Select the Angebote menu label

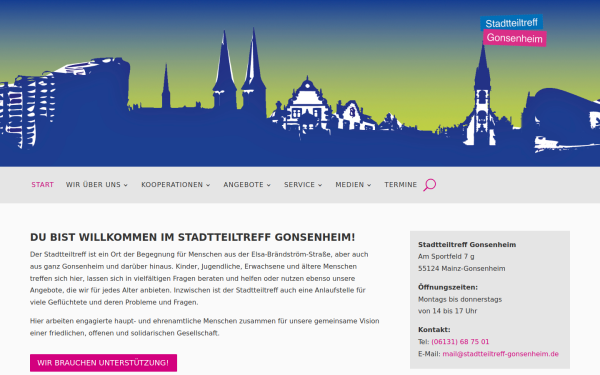tap(243, 185)
